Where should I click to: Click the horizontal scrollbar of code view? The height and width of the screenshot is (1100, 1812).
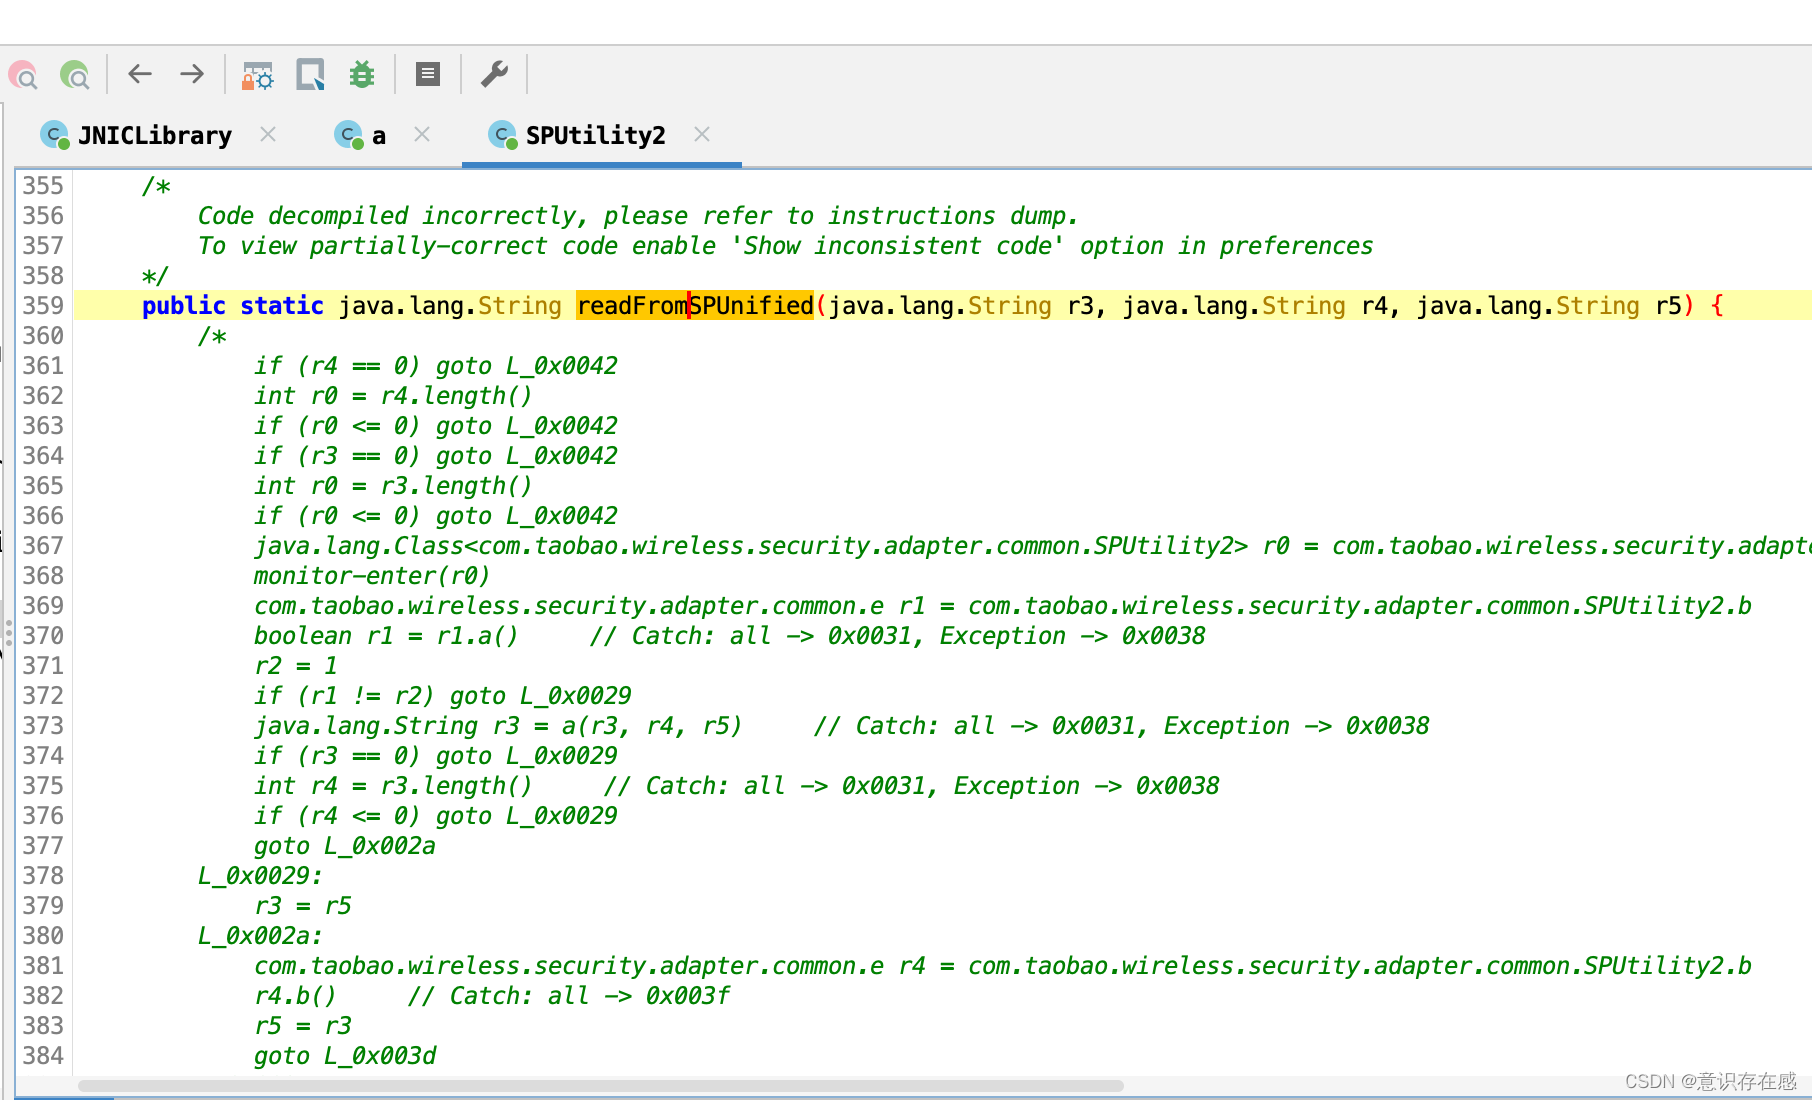coord(600,1086)
